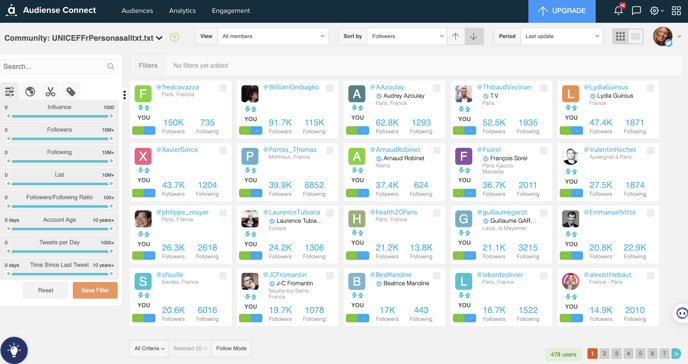Open the Sort by Followers dropdown
688x364 pixels.
tap(407, 36)
